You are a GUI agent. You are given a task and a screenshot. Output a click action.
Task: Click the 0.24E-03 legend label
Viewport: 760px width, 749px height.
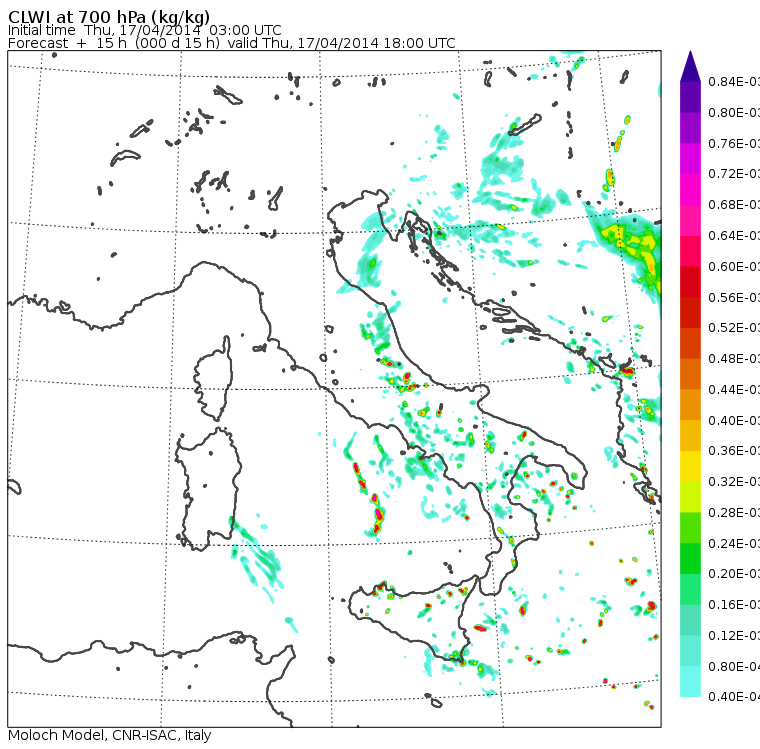[734, 543]
